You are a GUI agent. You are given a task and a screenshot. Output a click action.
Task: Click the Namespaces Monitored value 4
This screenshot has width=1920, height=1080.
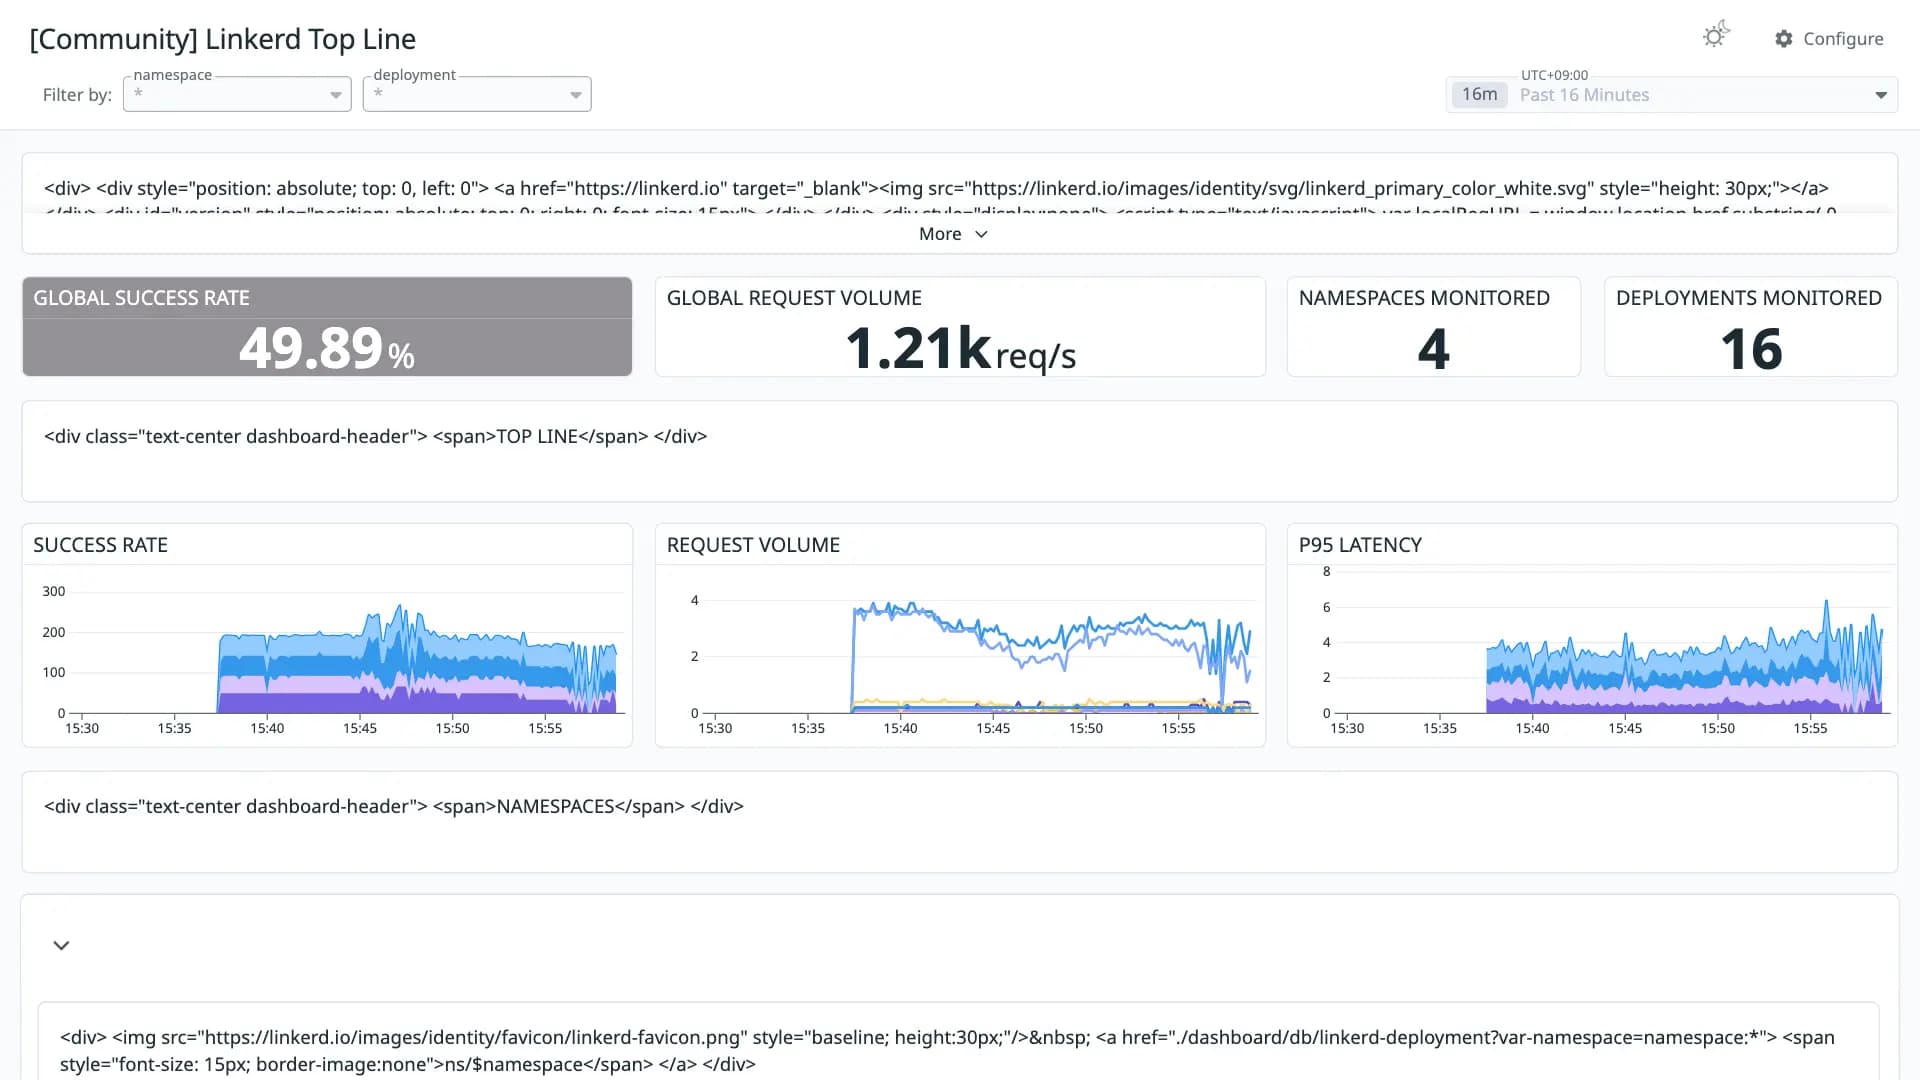[x=1434, y=349]
